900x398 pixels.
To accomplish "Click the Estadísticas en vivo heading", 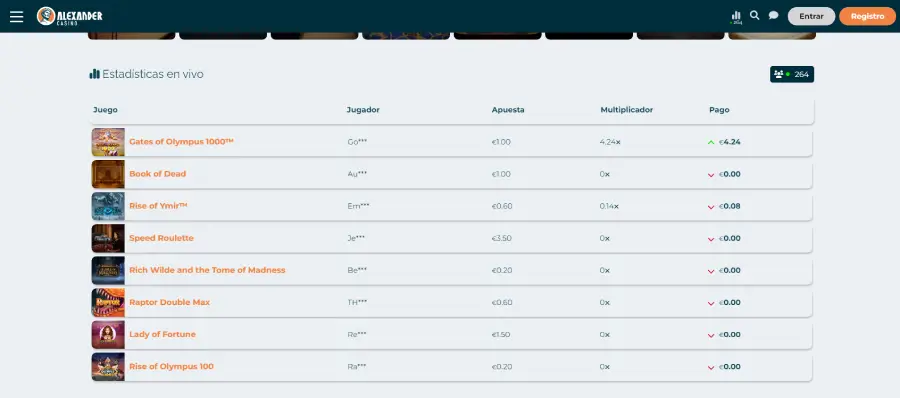I will pos(153,74).
